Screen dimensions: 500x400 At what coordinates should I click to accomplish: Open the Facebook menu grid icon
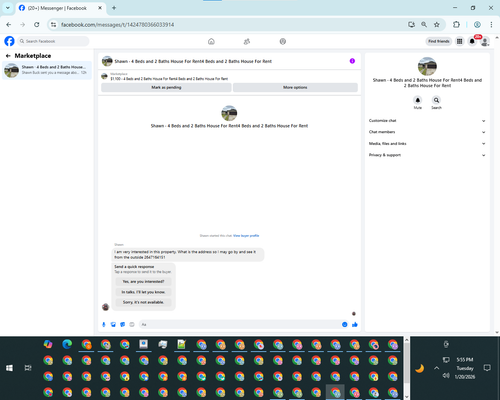[460, 41]
